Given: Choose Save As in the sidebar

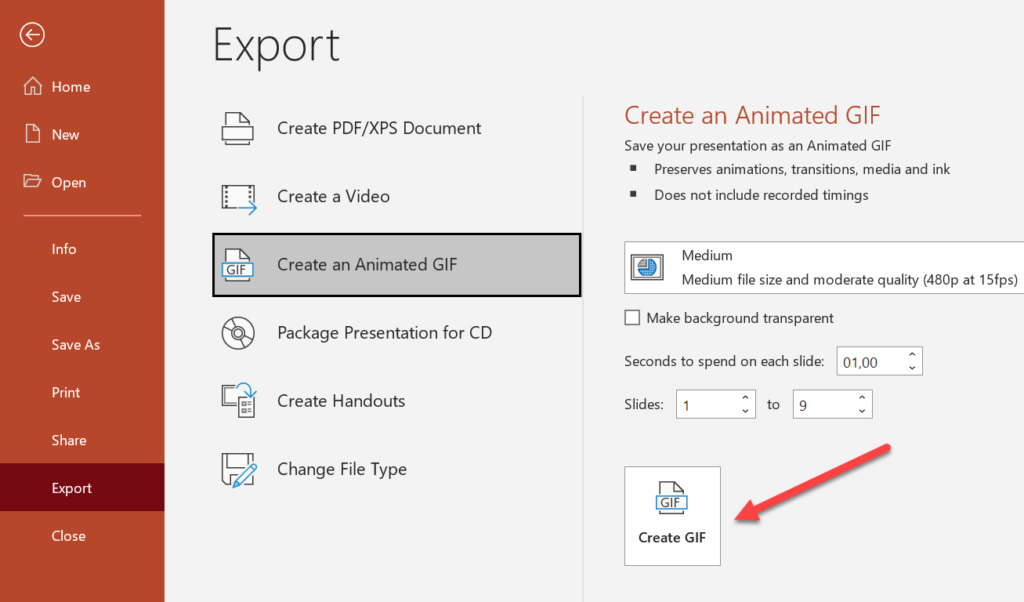Looking at the screenshot, I should [x=82, y=344].
